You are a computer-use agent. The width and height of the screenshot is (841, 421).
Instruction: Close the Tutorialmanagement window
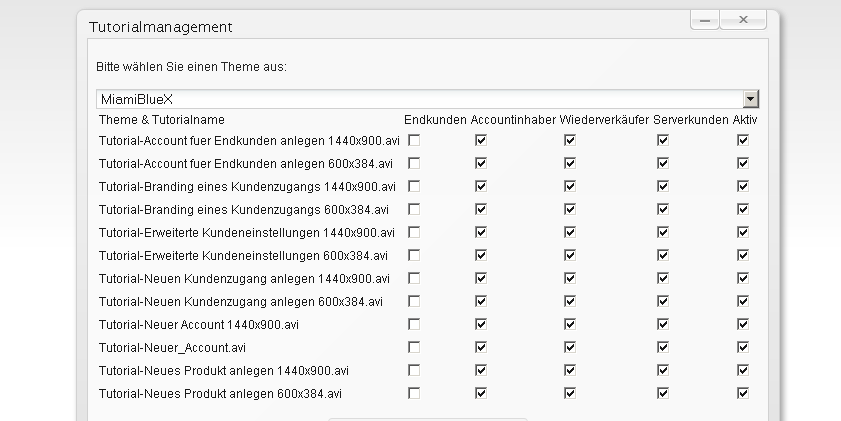744,19
